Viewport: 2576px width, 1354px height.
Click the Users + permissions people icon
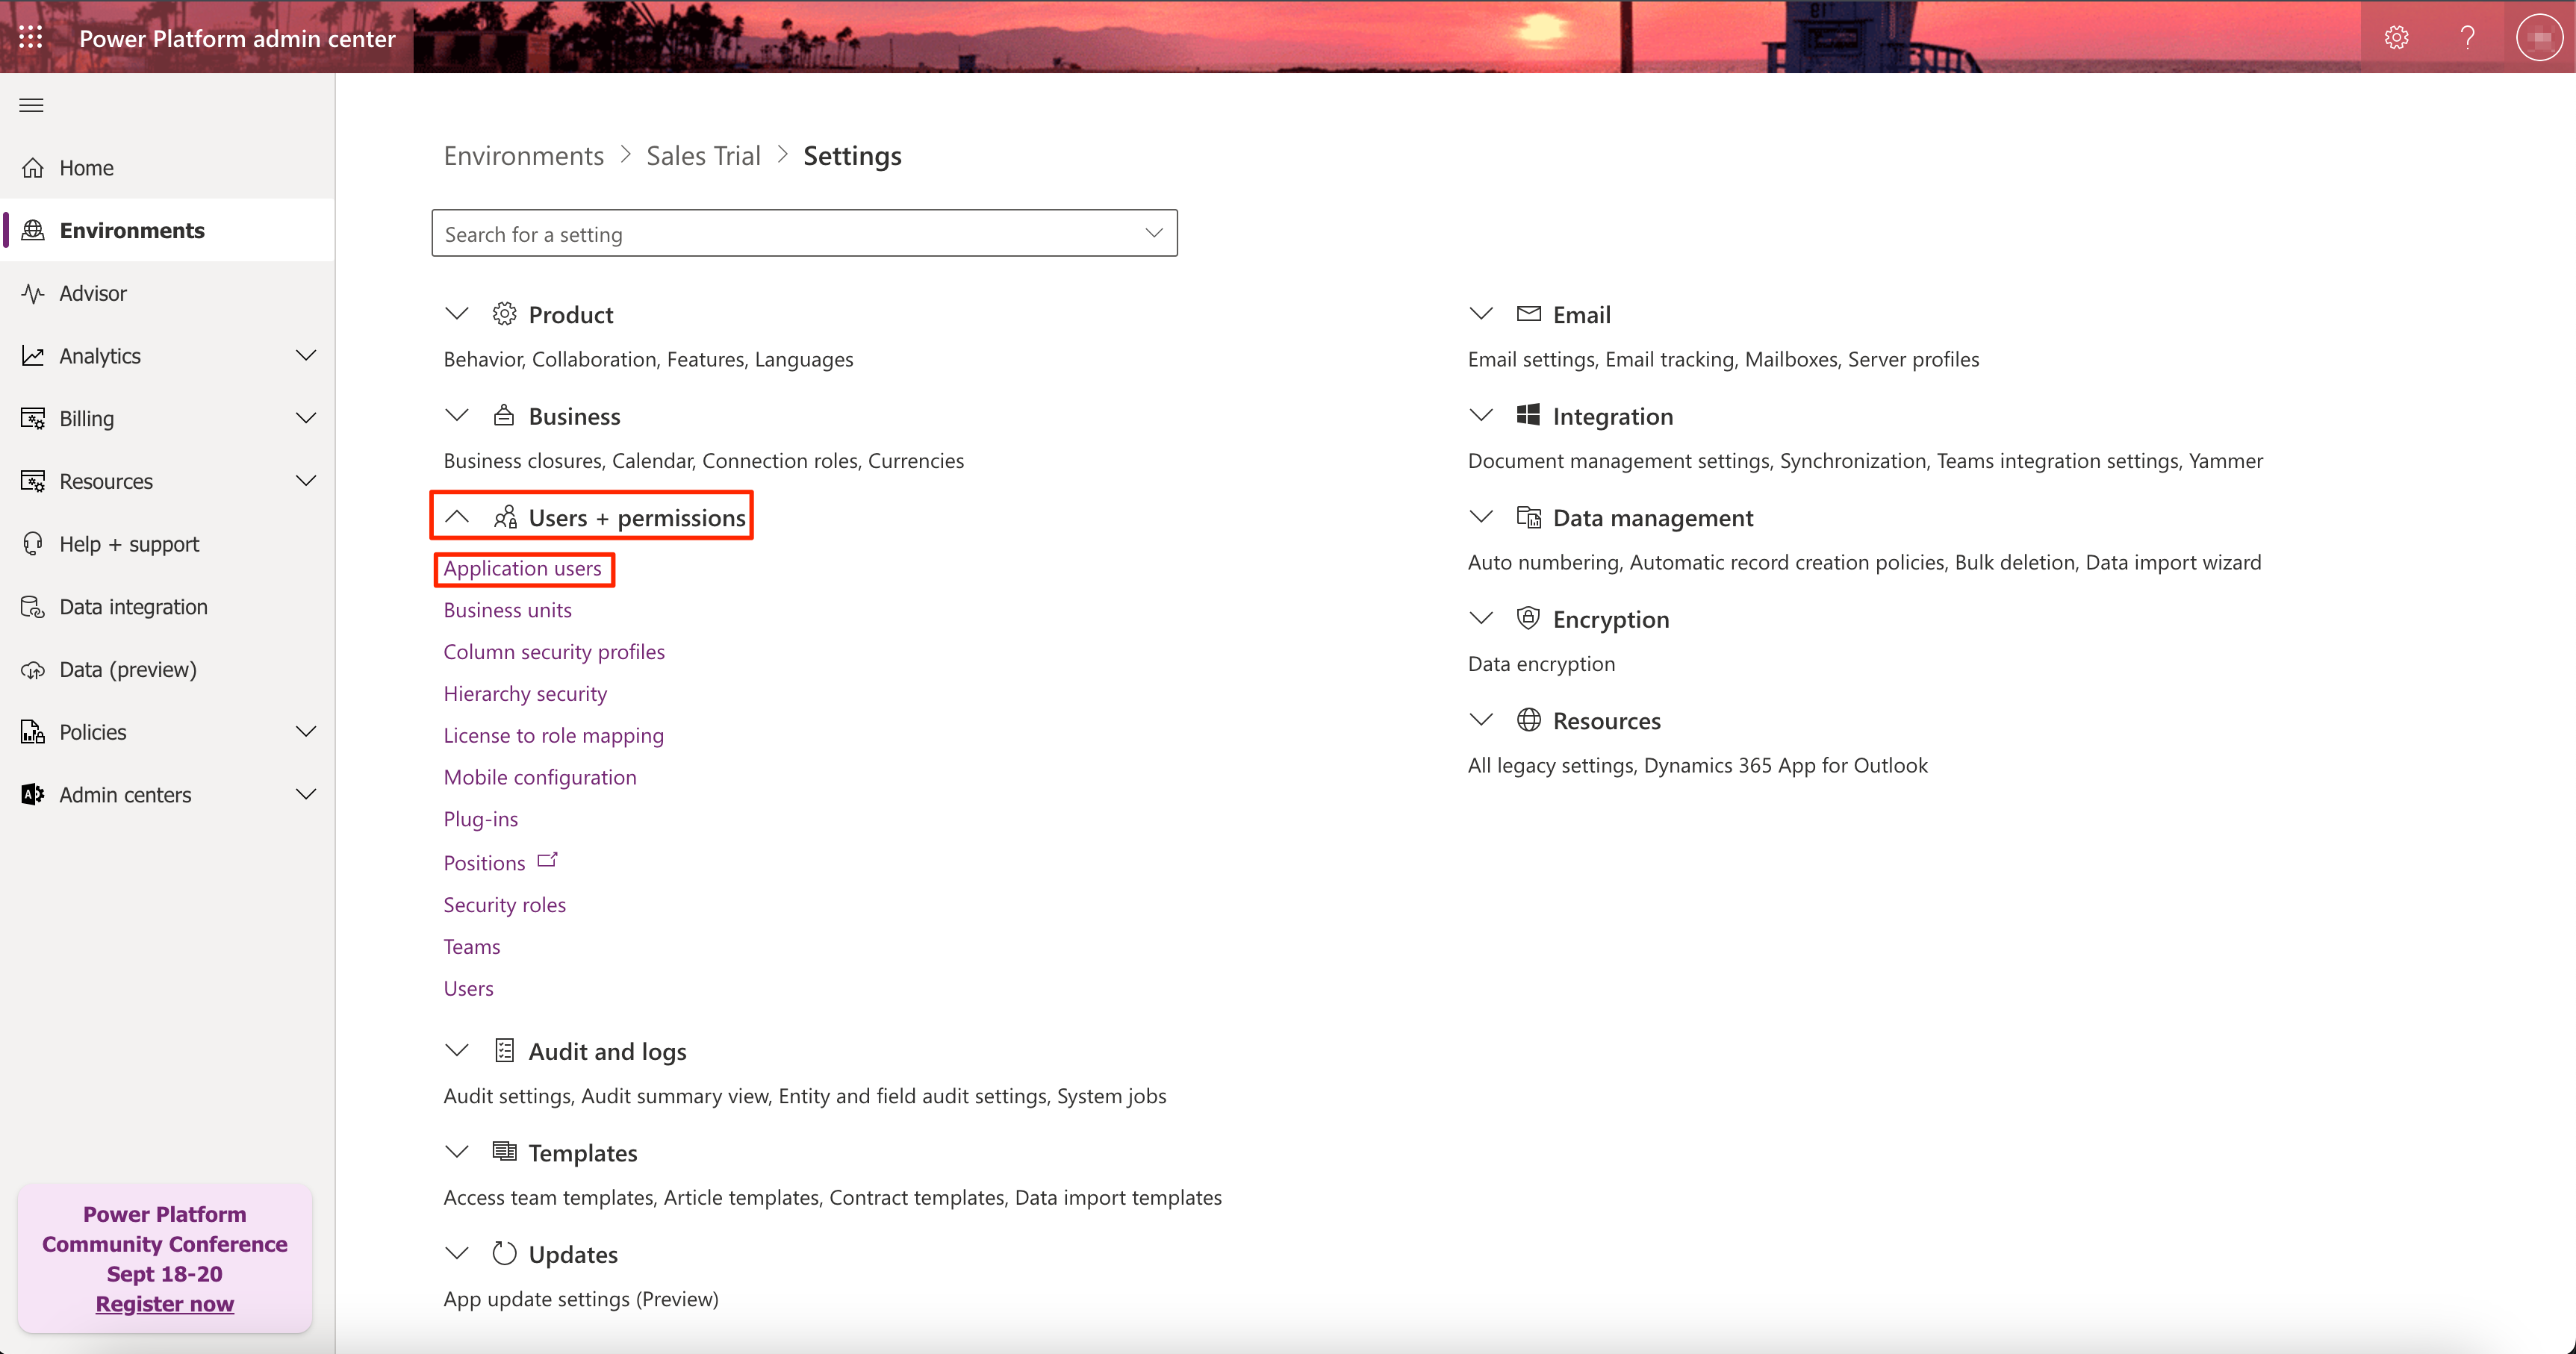[x=505, y=517]
